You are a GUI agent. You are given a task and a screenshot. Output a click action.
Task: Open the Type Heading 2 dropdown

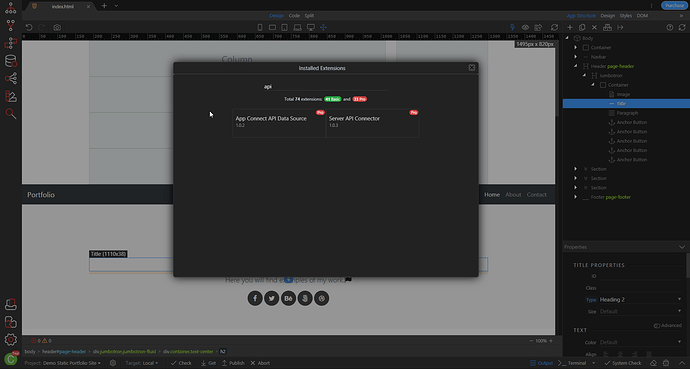click(640, 300)
